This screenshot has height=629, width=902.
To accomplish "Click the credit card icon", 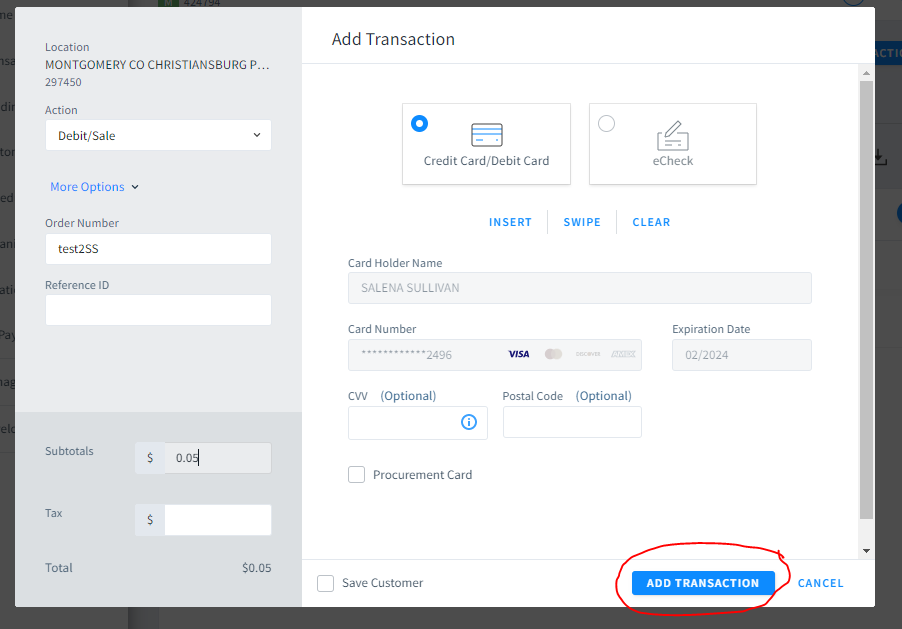I will pos(487,135).
